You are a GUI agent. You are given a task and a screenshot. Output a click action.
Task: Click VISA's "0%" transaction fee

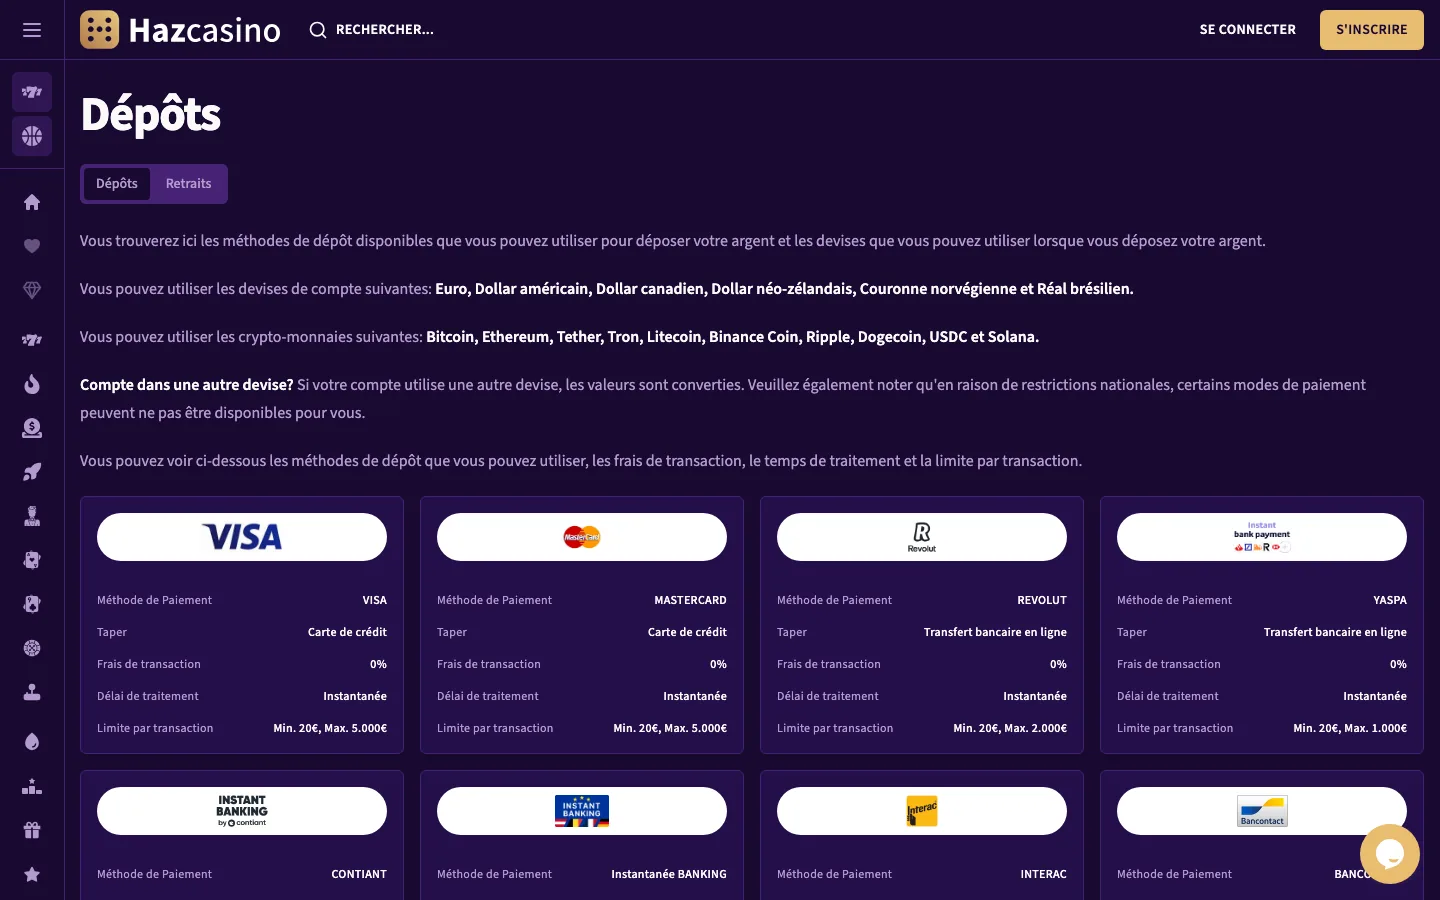[x=378, y=664]
